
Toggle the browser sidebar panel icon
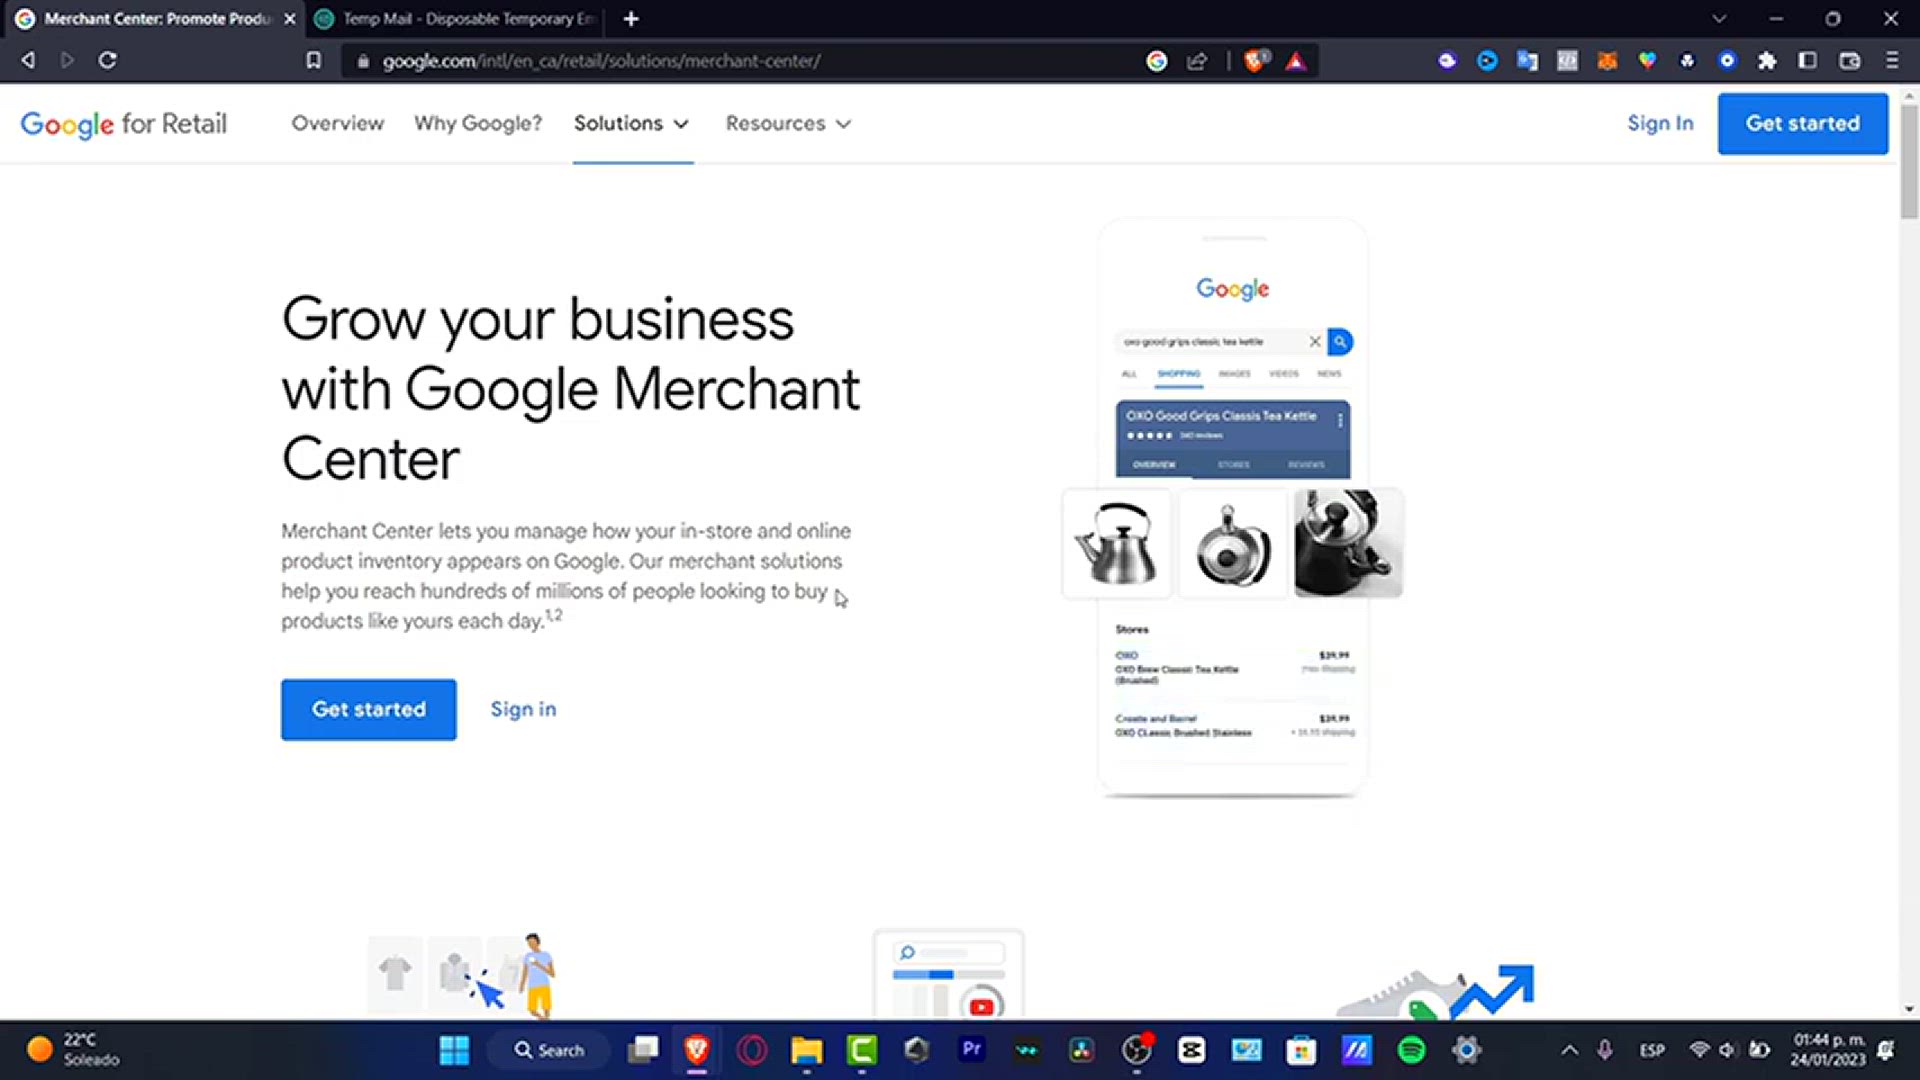(1807, 61)
